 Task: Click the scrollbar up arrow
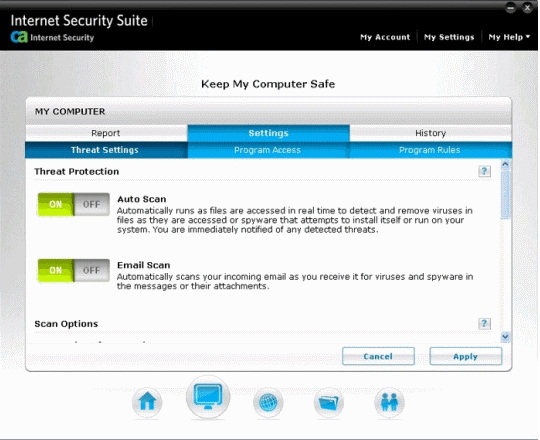coord(505,165)
